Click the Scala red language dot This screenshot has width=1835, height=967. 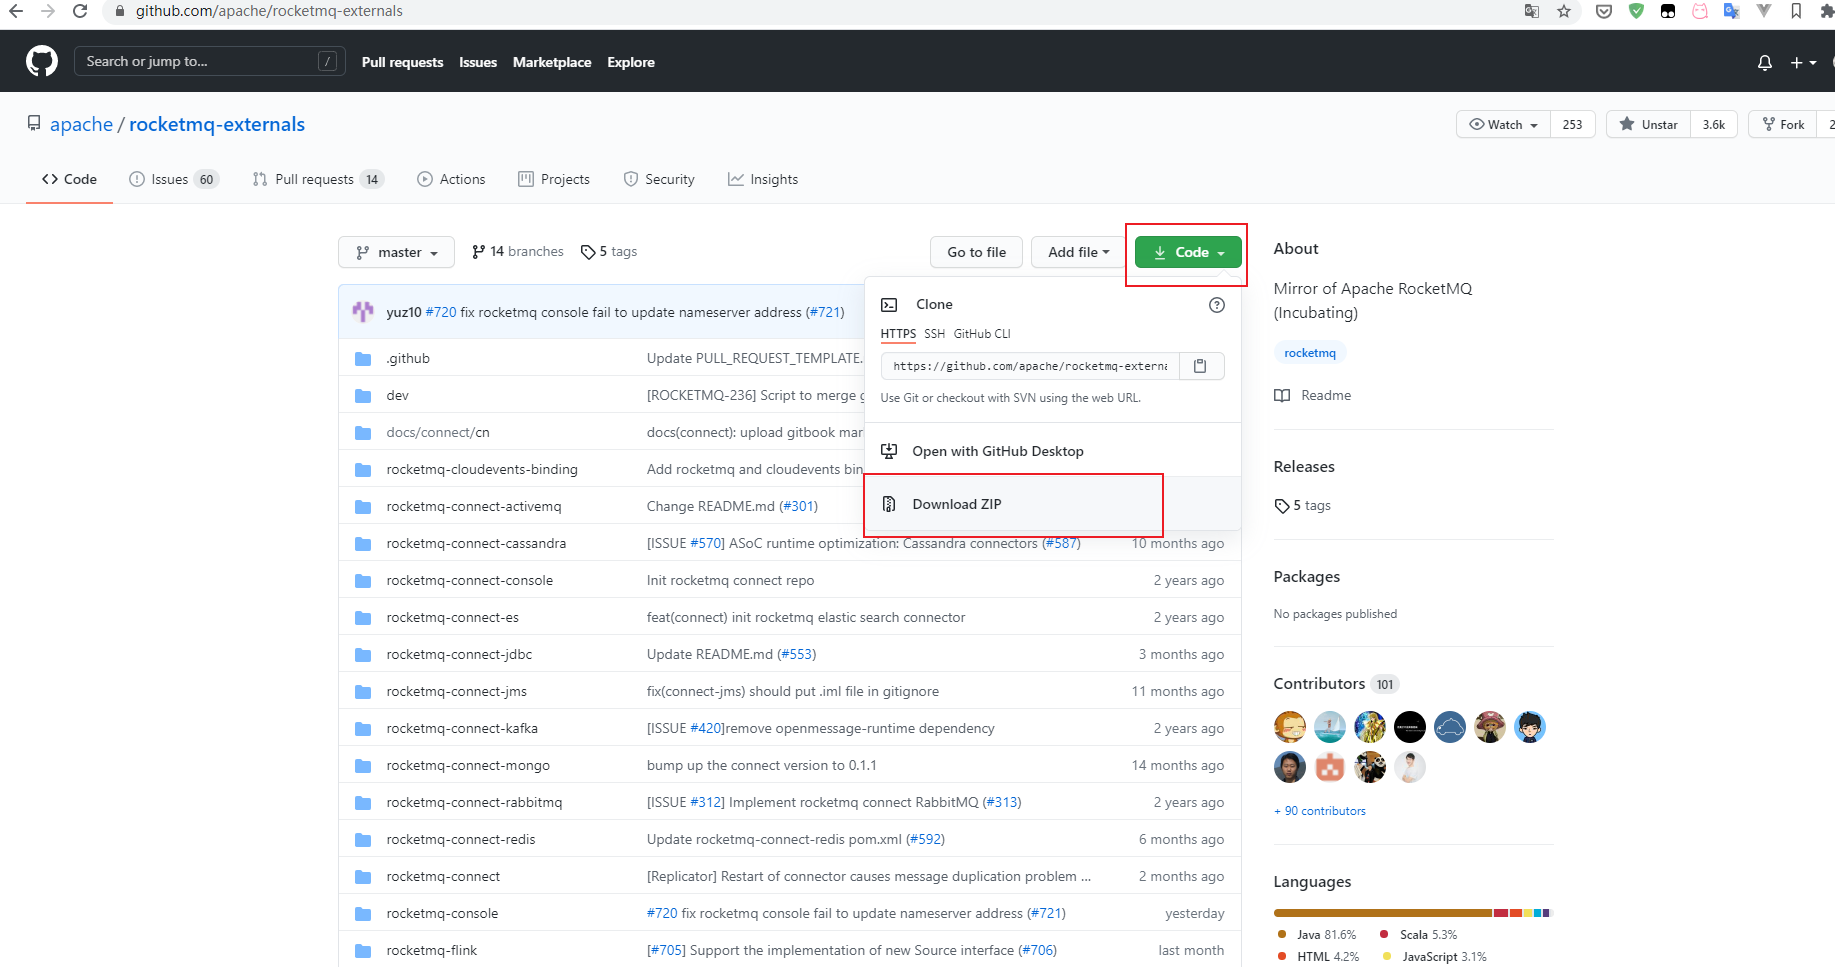(1384, 934)
